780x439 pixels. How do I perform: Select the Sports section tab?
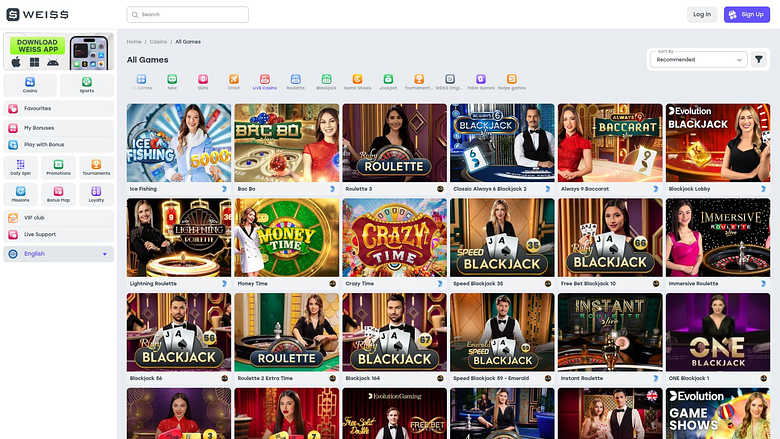[87, 85]
